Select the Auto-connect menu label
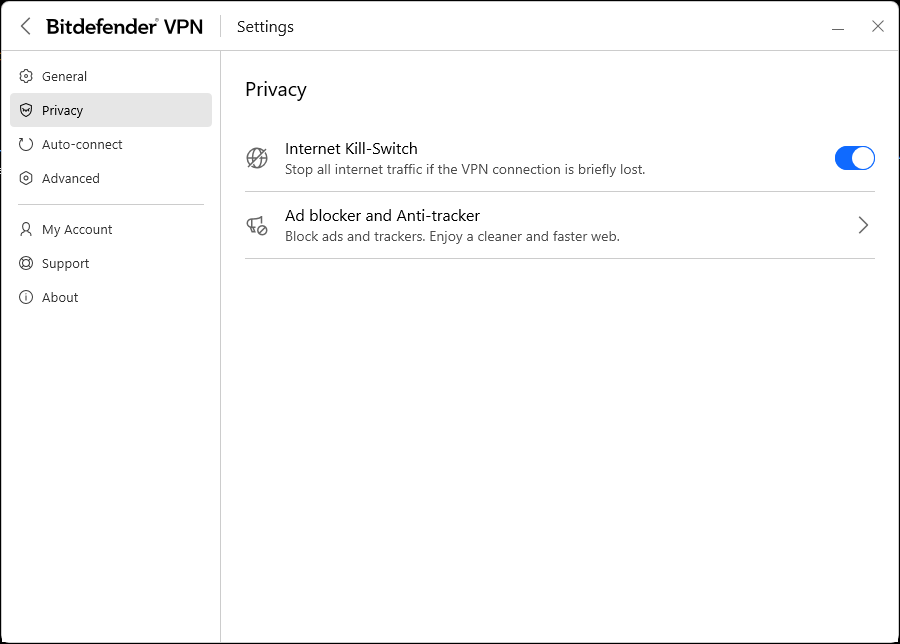 82,144
